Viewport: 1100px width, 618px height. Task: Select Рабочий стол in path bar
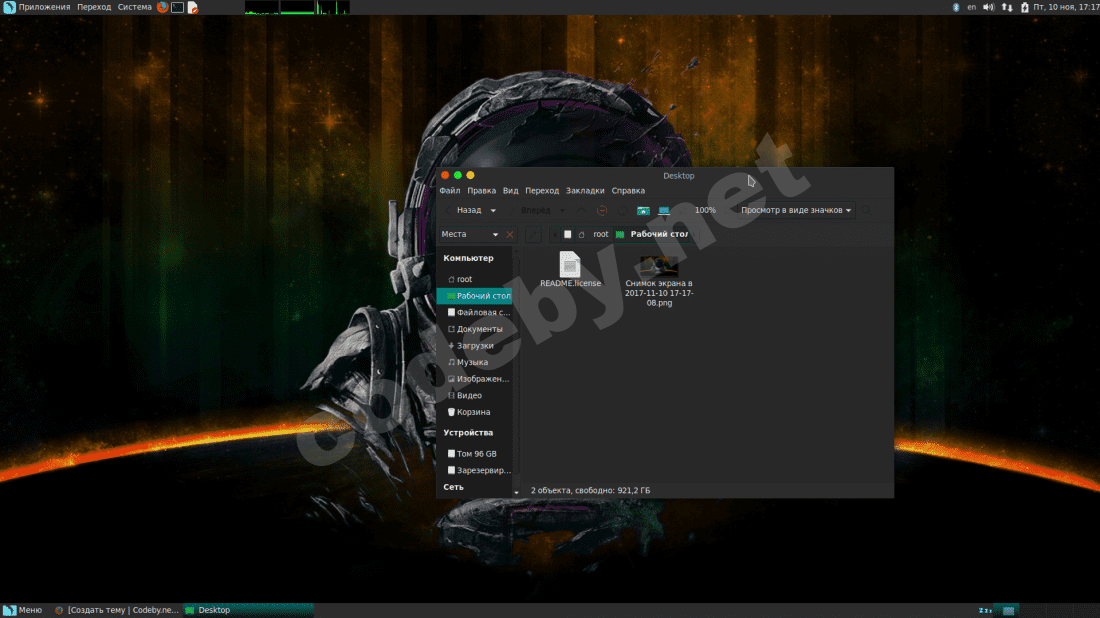click(653, 234)
